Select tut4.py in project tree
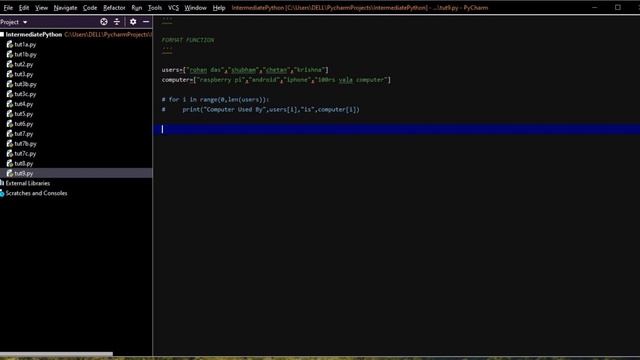The height and width of the screenshot is (360, 640). [24, 104]
